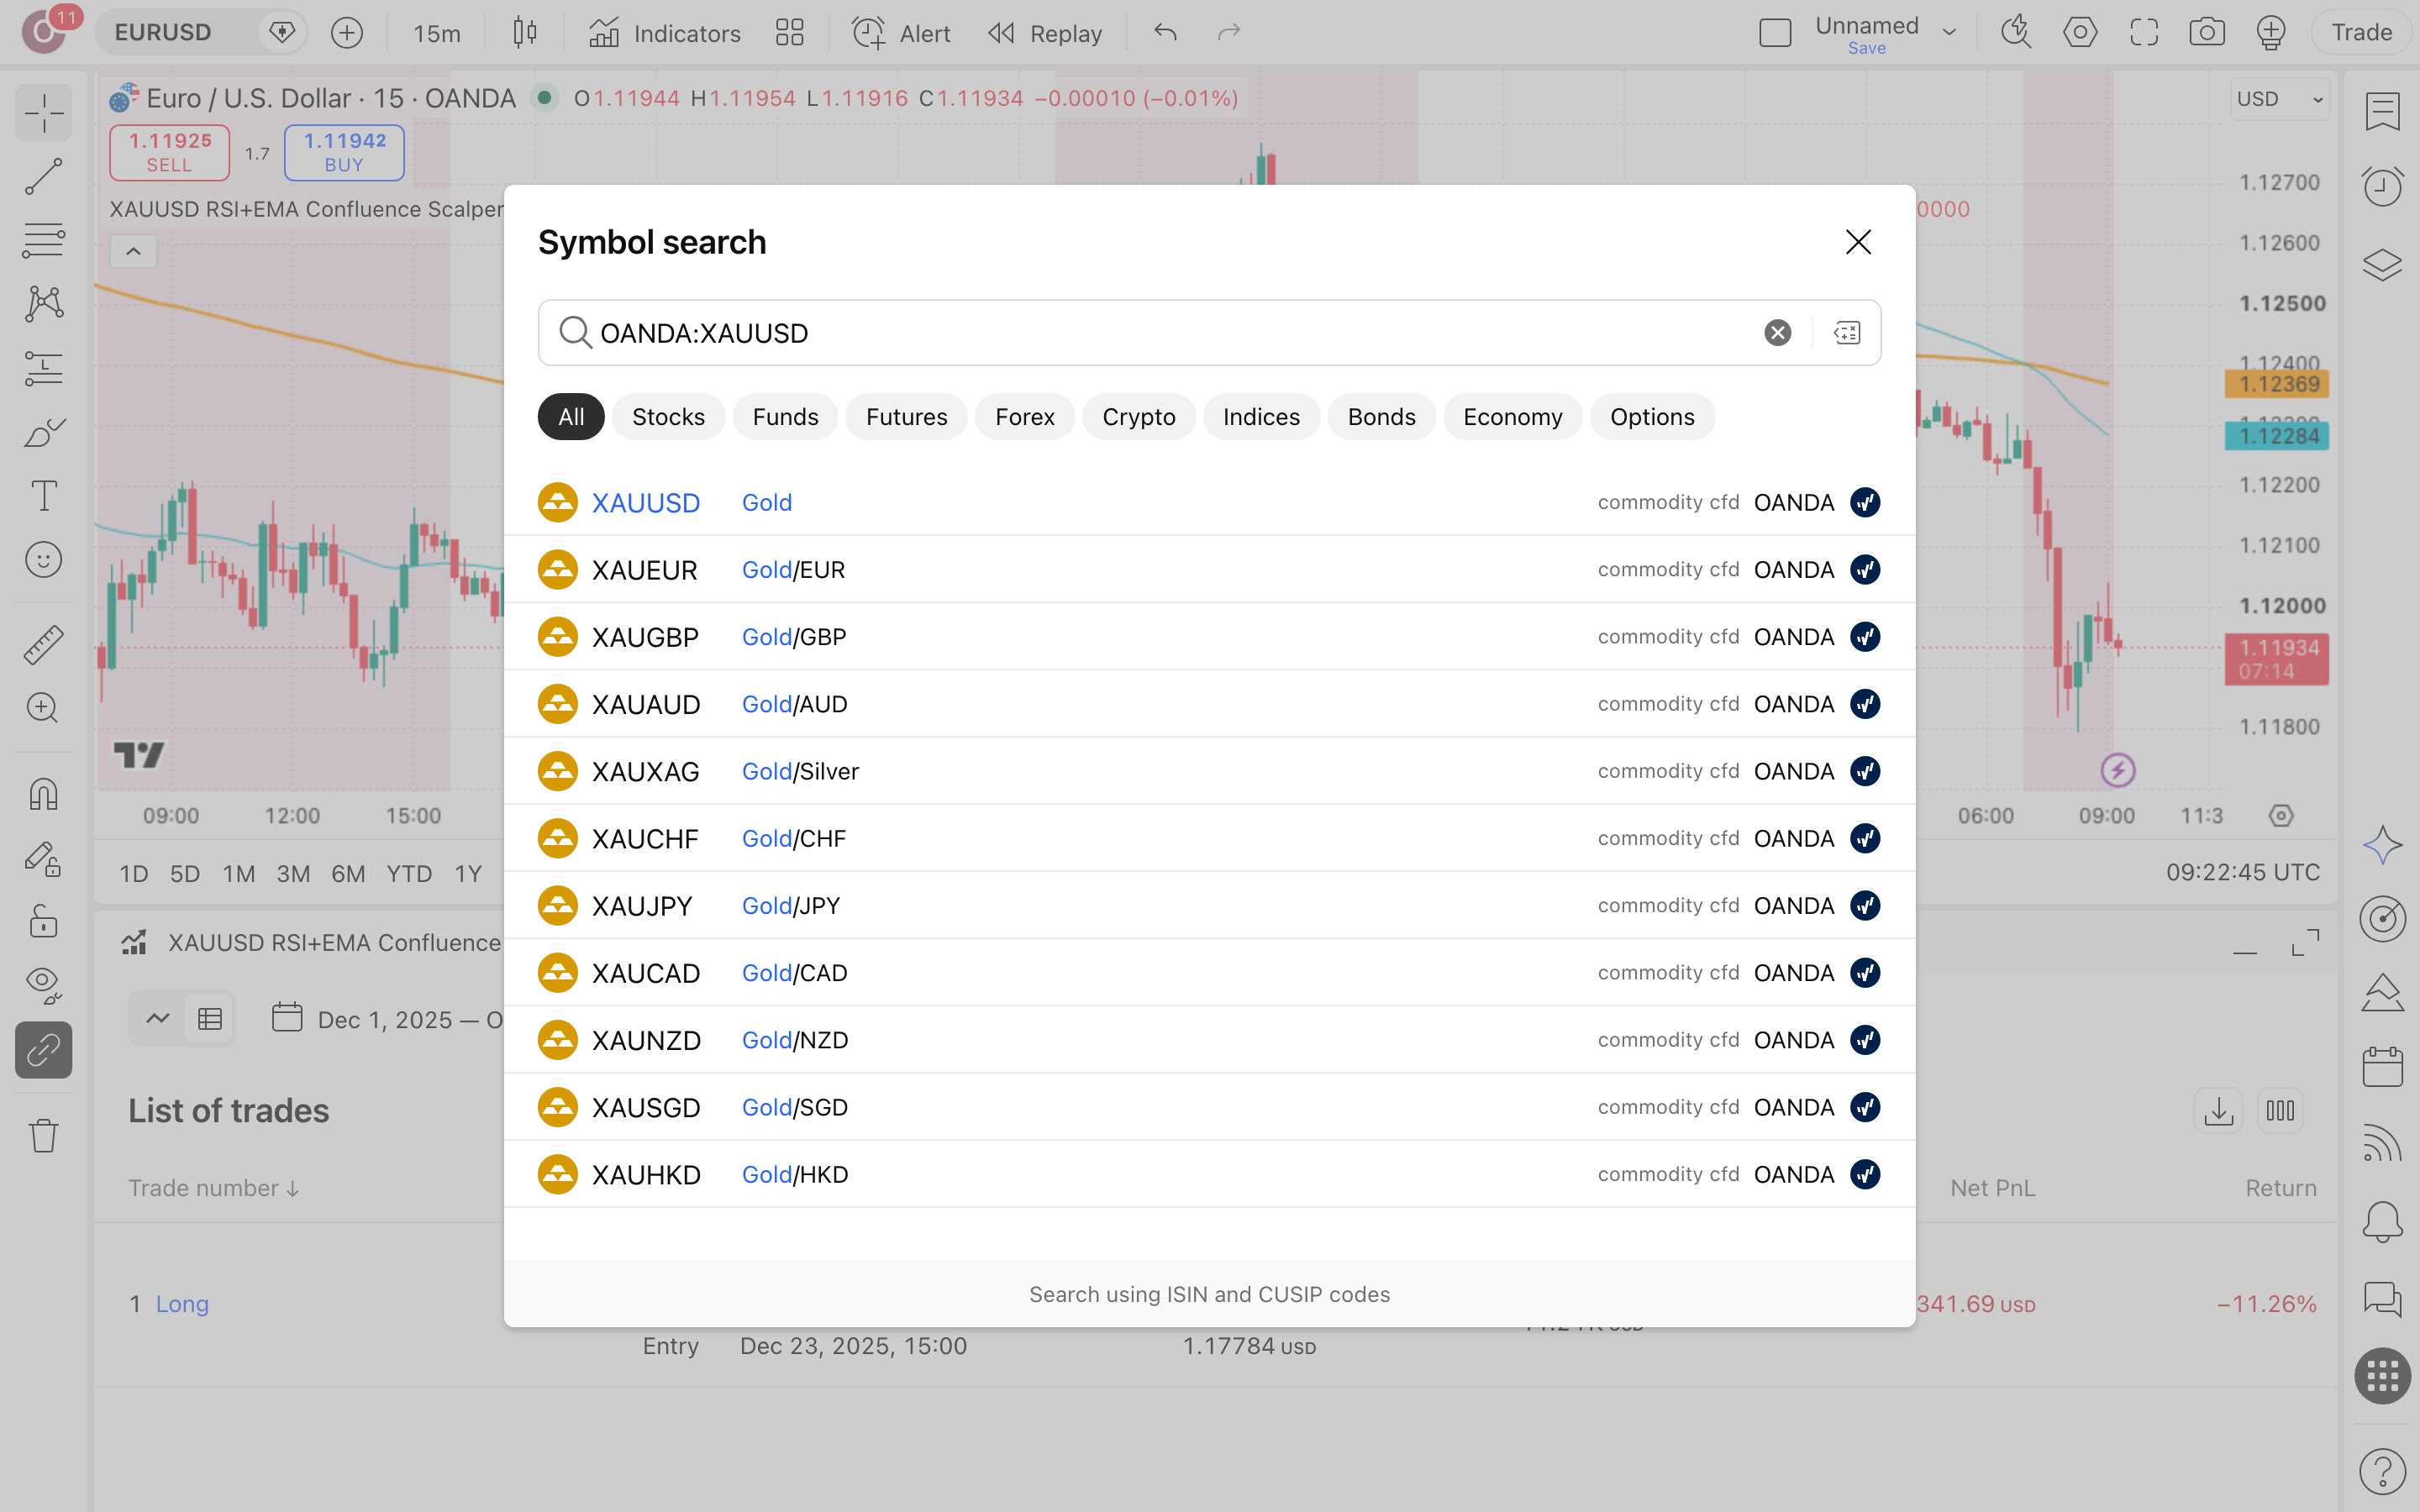Filter results by Forex tab
2420x1512 pixels.
click(1024, 417)
